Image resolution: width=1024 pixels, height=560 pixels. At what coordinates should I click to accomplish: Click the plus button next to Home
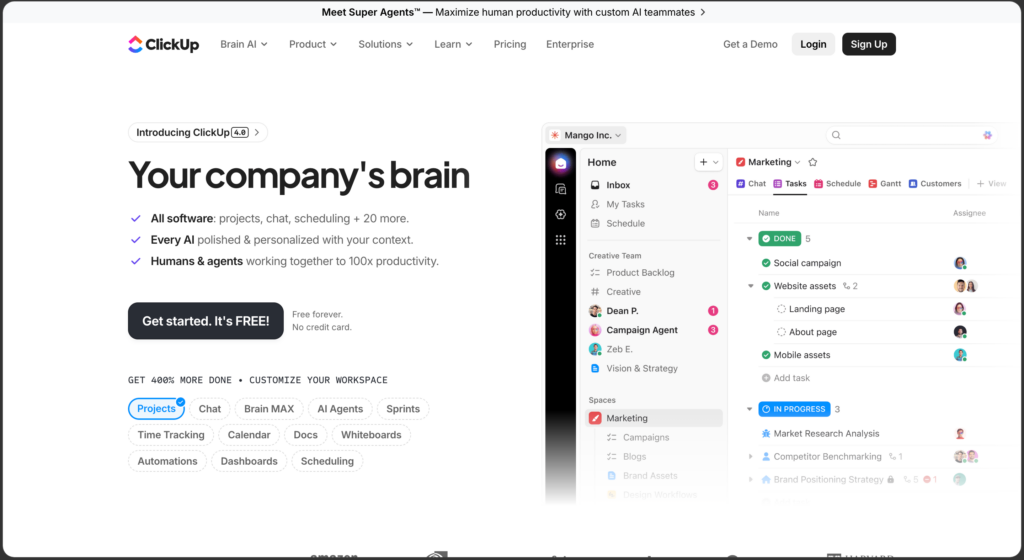(x=703, y=162)
